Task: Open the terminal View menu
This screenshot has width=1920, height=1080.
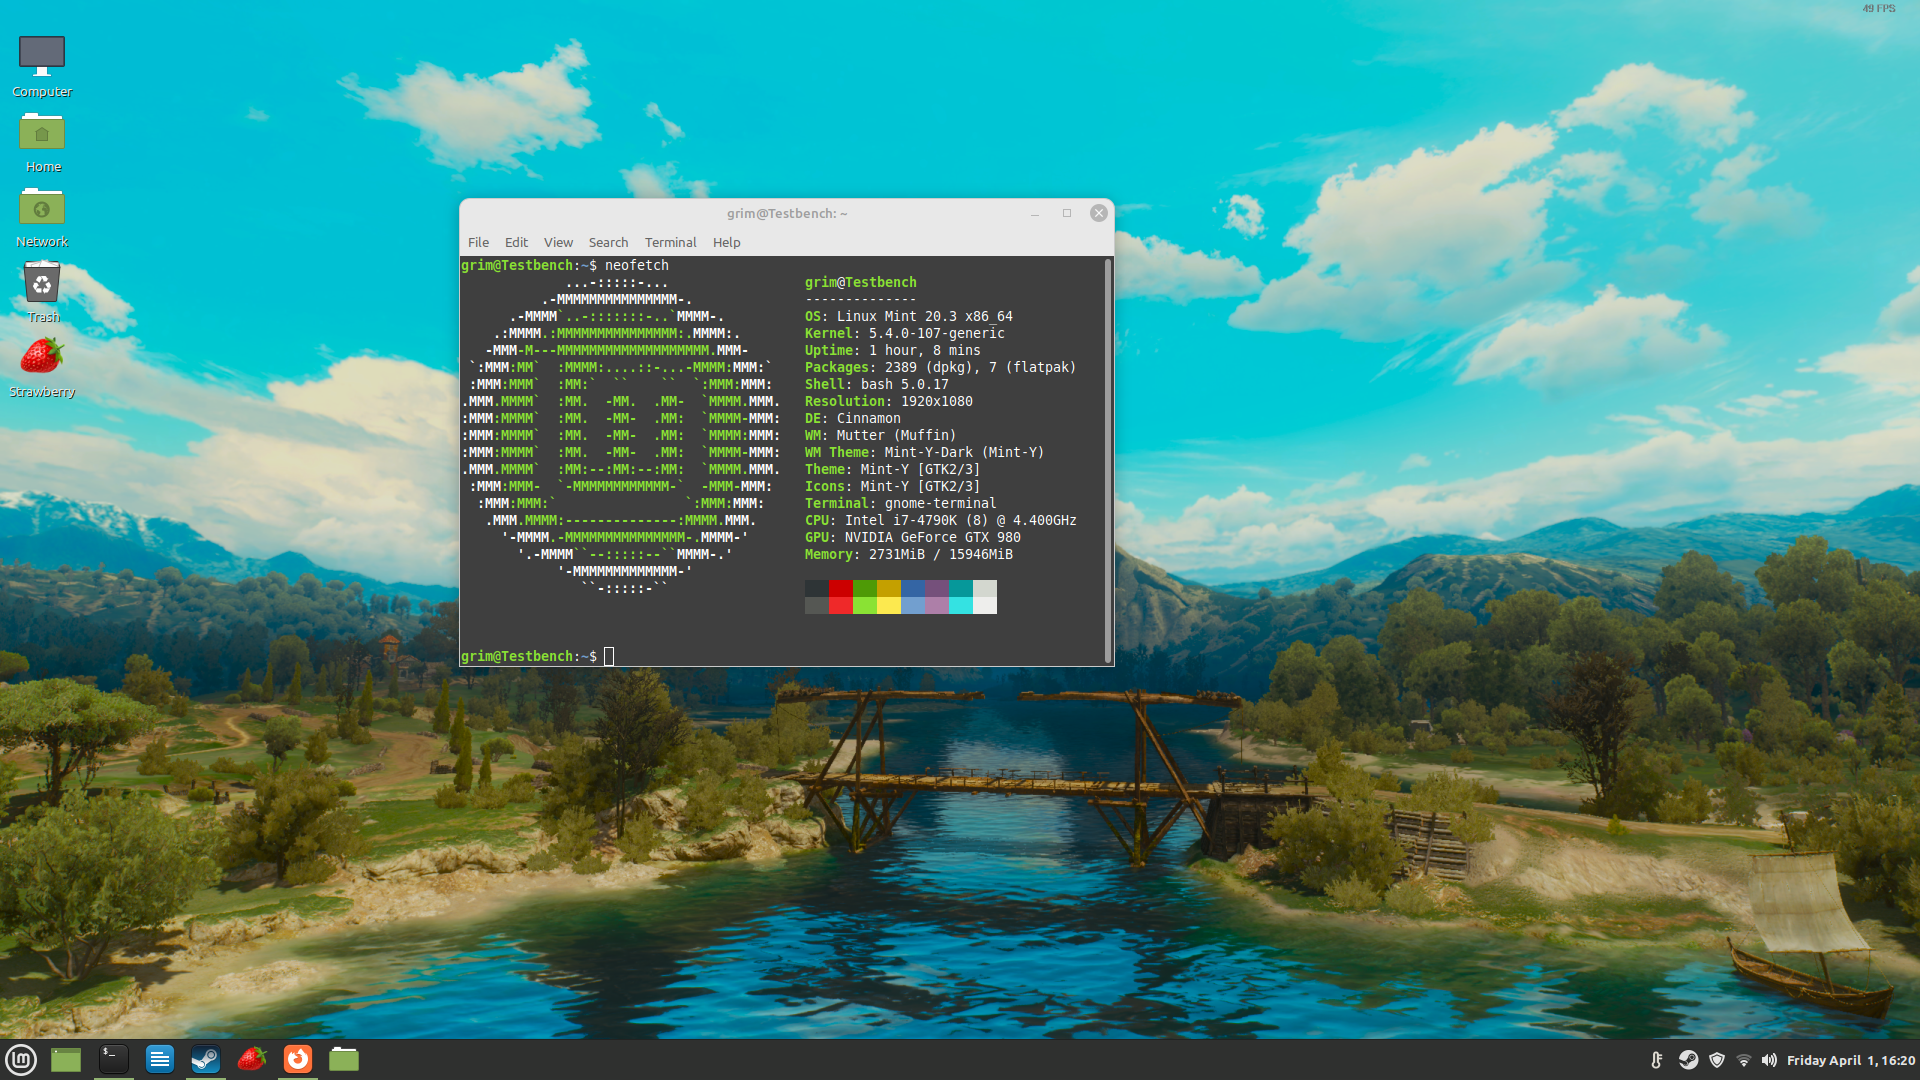Action: [x=558, y=242]
